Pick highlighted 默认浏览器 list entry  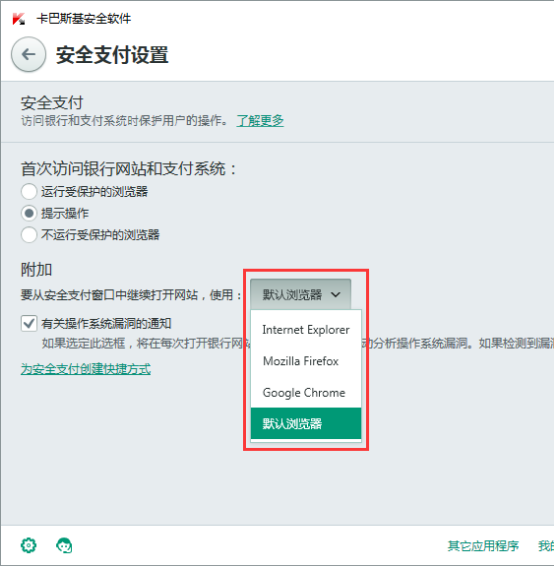(306, 423)
